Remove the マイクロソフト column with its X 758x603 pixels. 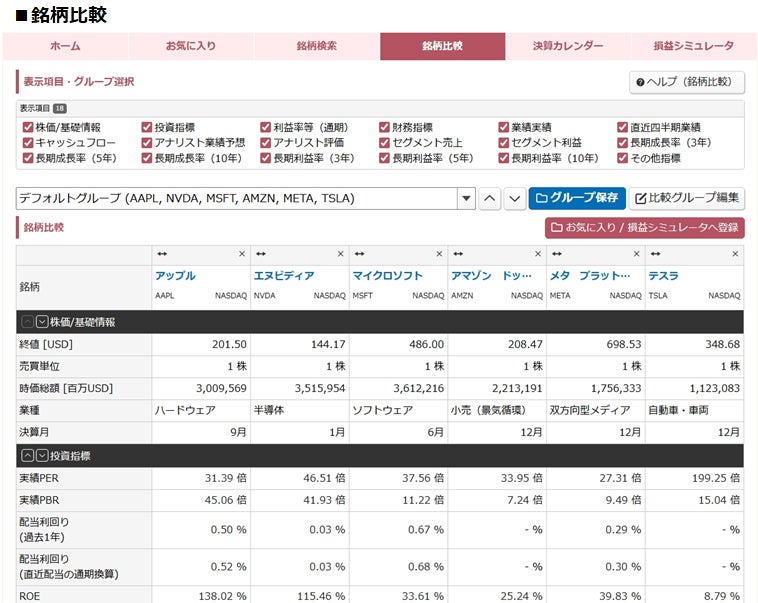point(439,254)
